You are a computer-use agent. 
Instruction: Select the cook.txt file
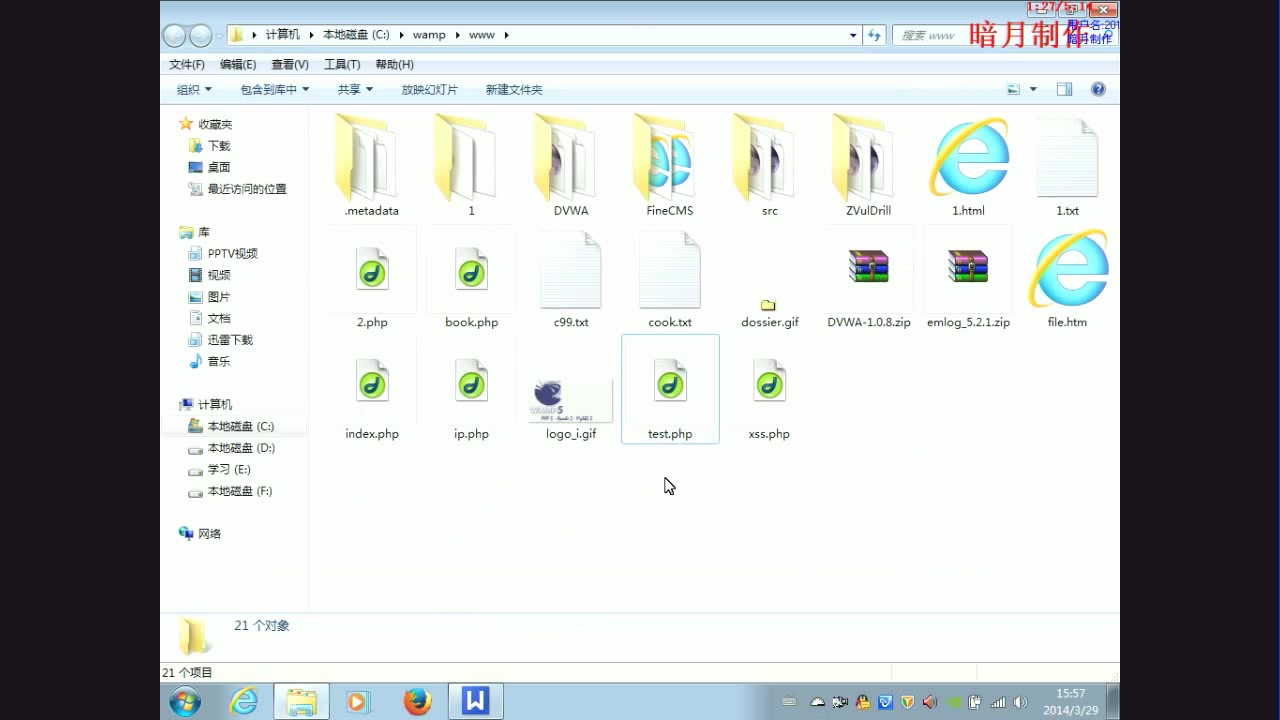pyautogui.click(x=669, y=277)
